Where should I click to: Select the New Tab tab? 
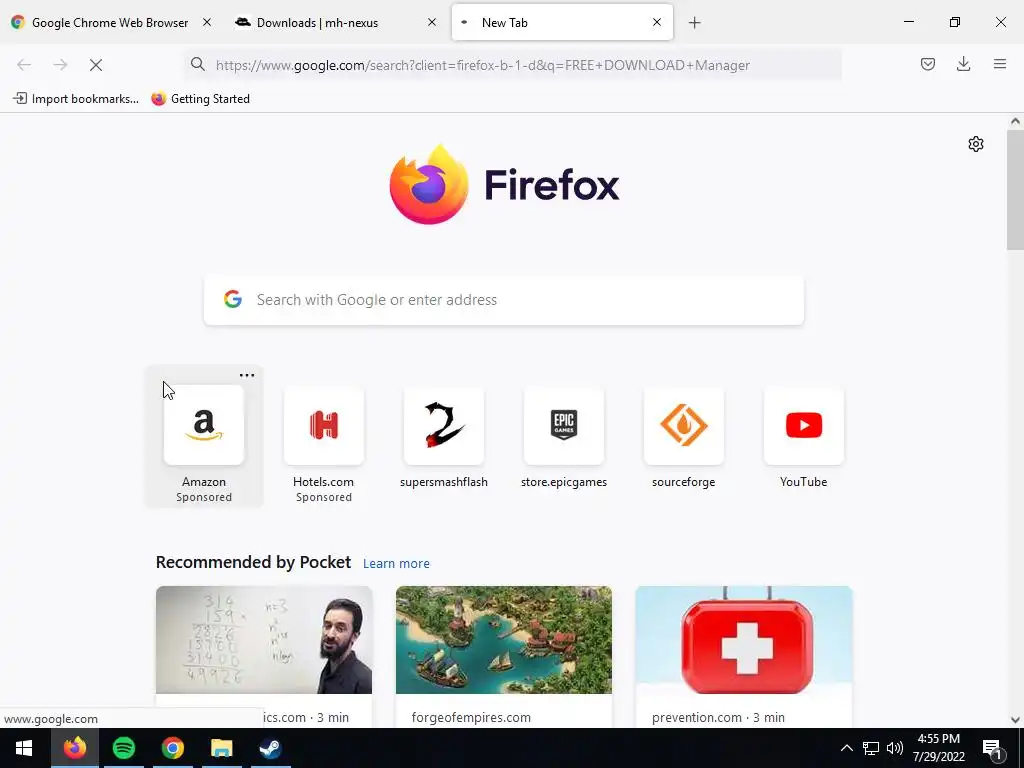(x=562, y=23)
